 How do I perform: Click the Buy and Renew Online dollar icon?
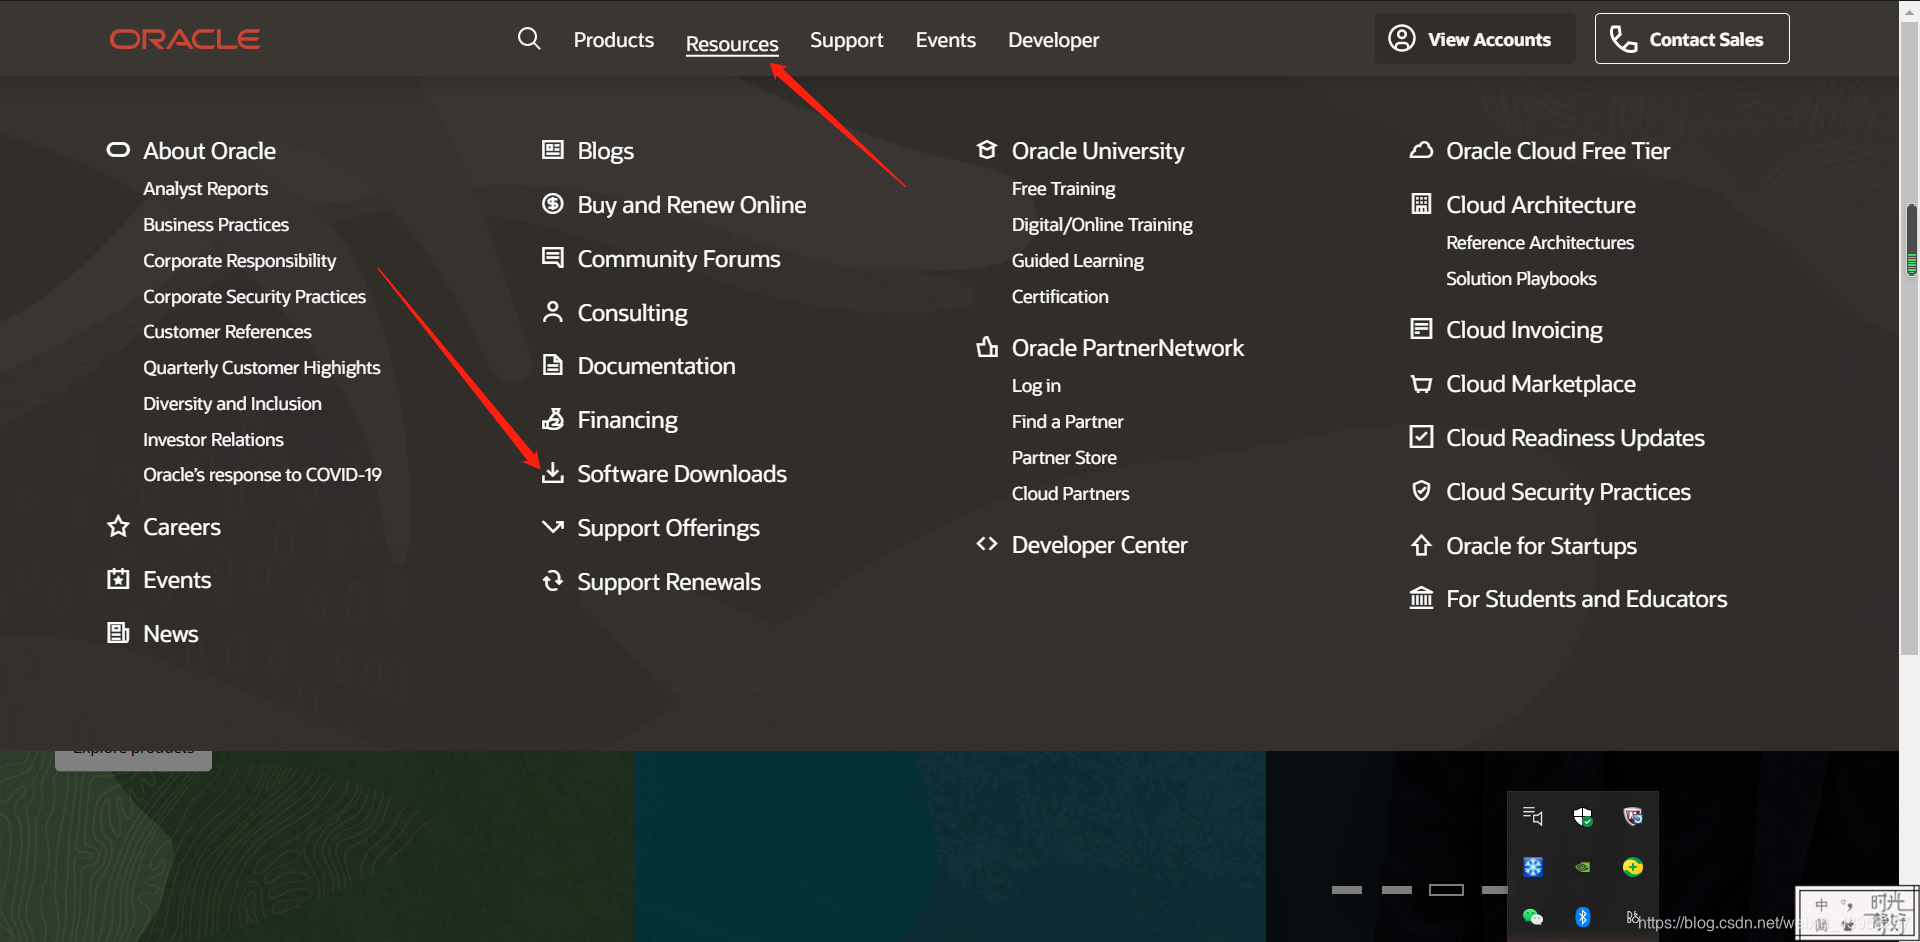[552, 204]
